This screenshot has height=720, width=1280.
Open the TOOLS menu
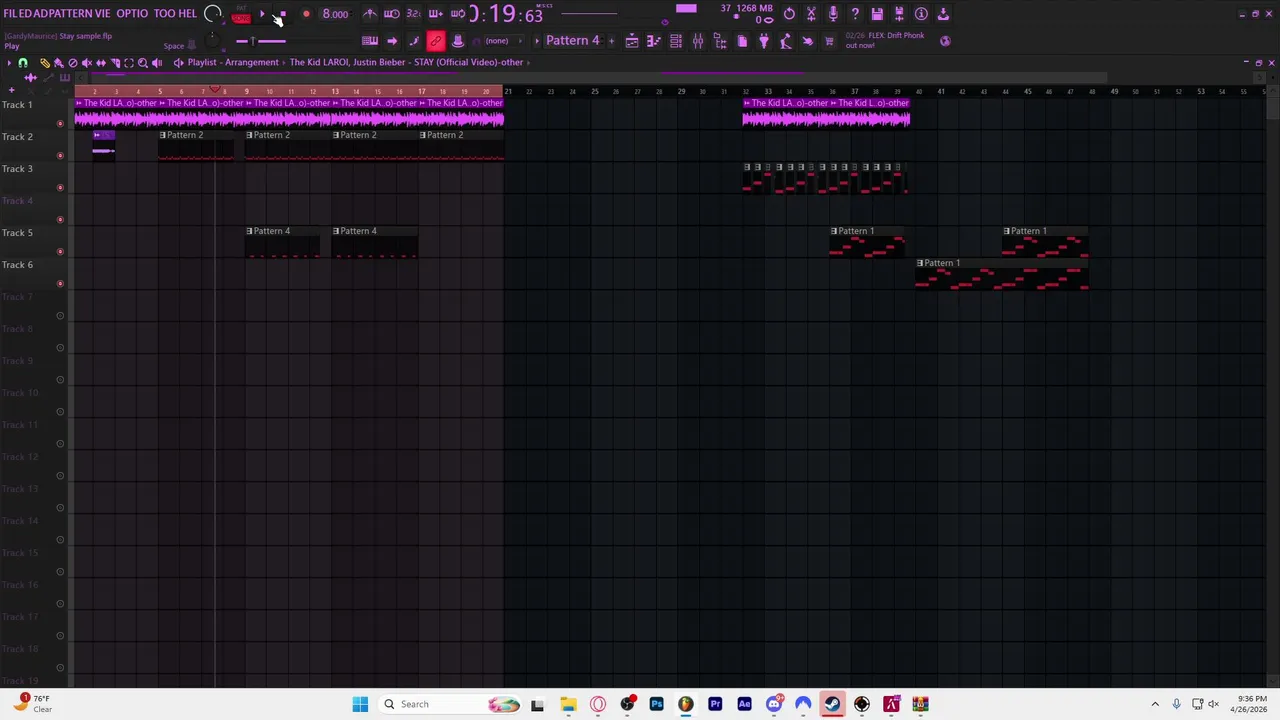point(163,14)
